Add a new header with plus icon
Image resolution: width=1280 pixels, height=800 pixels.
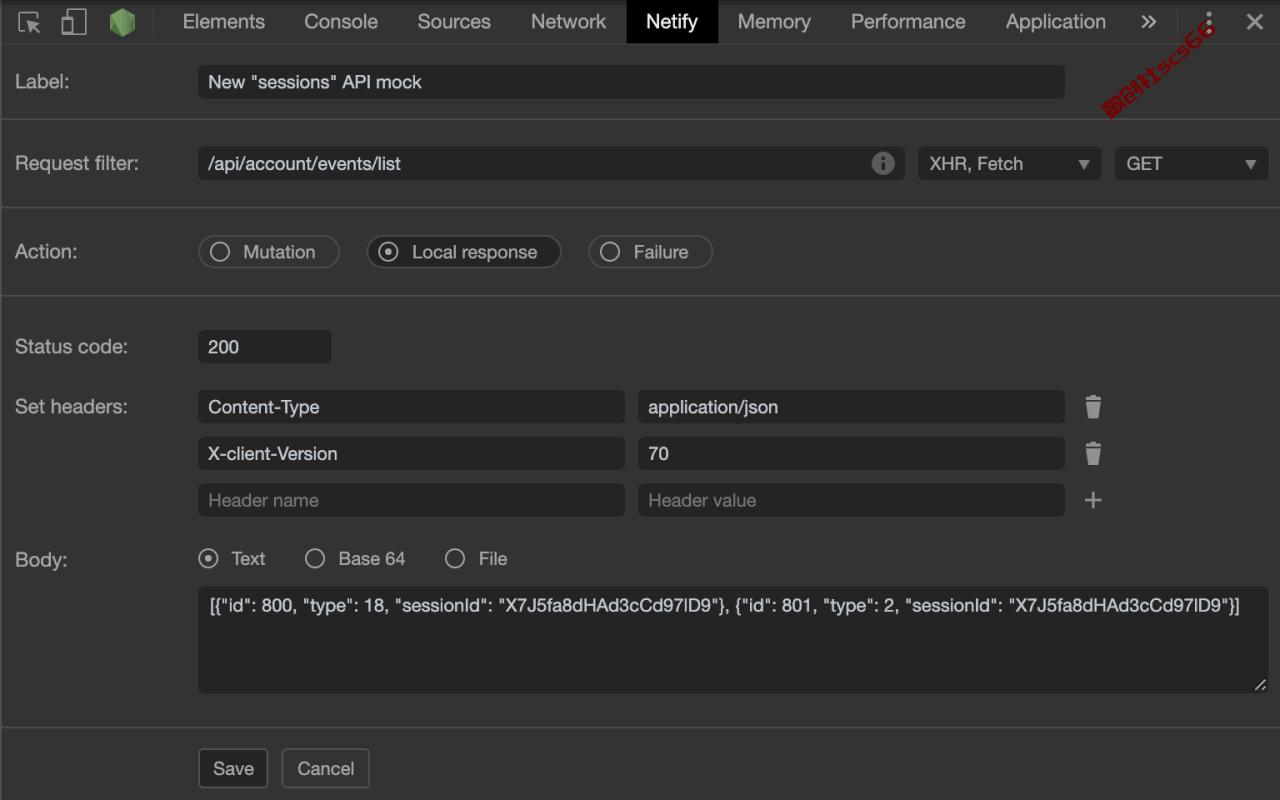point(1093,500)
